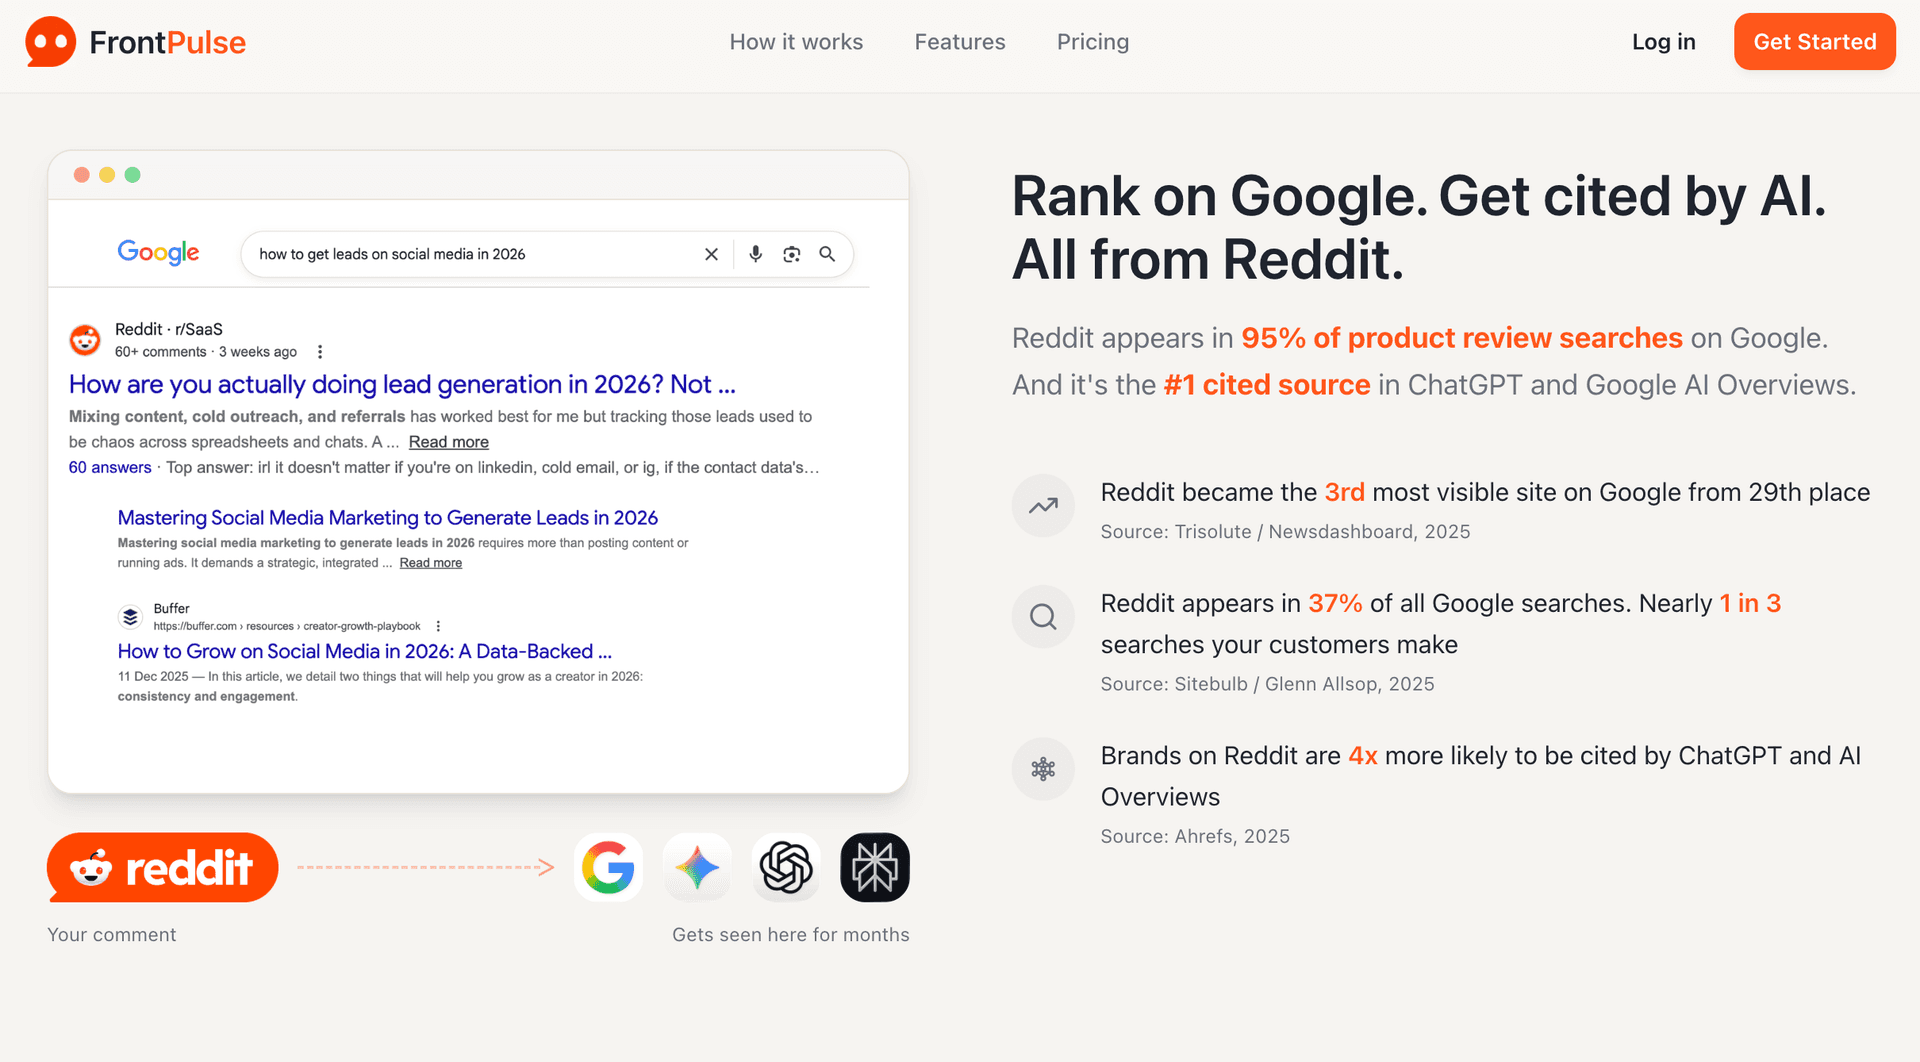
Task: Click the Perplexity logo icon
Action: click(875, 867)
